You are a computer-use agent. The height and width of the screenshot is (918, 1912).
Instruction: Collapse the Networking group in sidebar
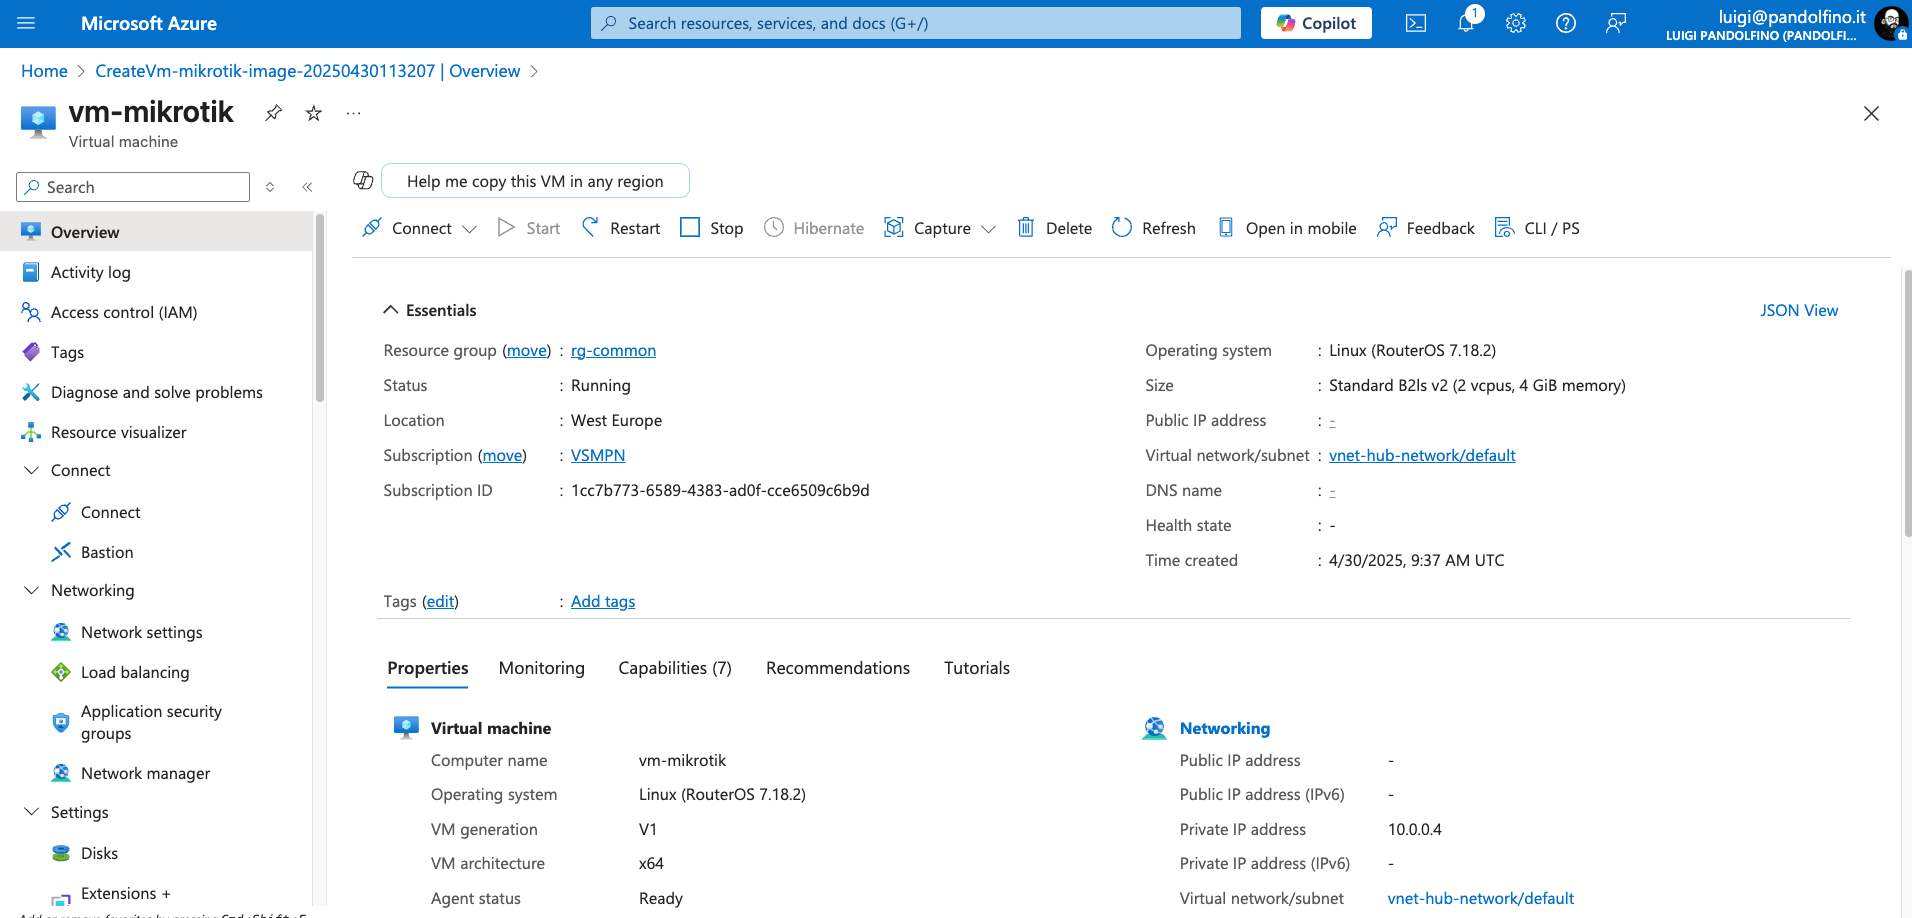pyautogui.click(x=31, y=590)
